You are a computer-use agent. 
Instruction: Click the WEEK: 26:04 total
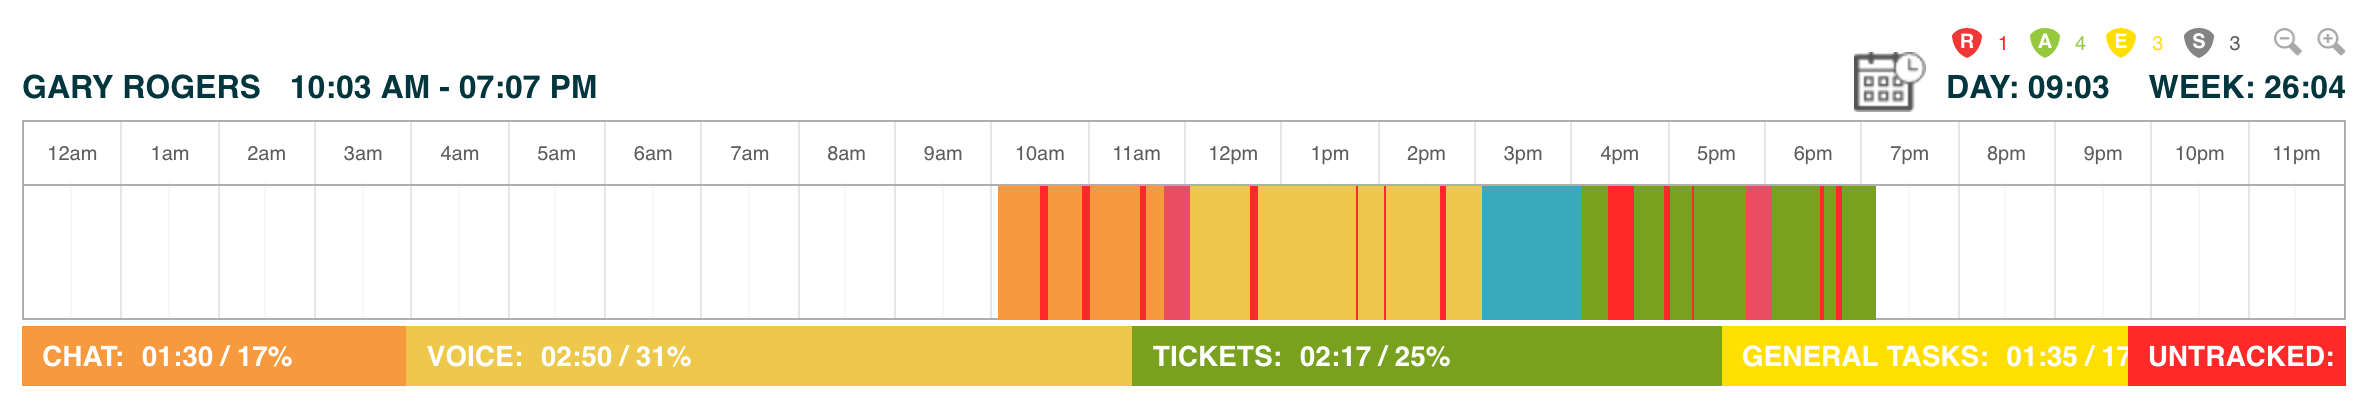click(x=2247, y=87)
